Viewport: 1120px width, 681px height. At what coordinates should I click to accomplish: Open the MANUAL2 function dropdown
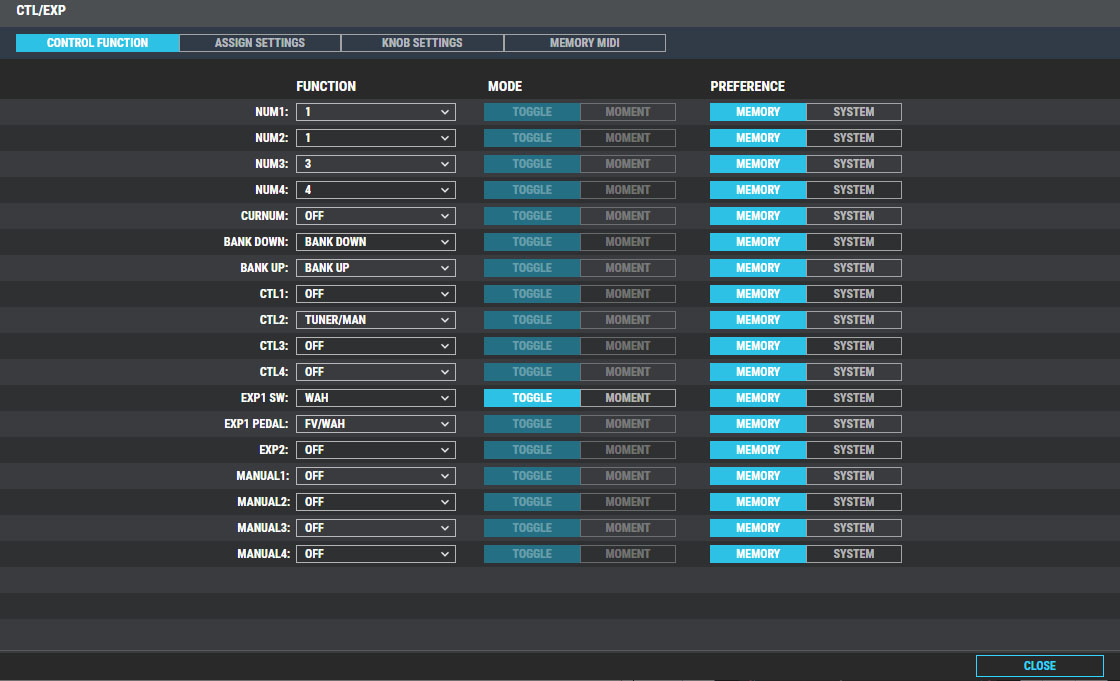point(376,502)
